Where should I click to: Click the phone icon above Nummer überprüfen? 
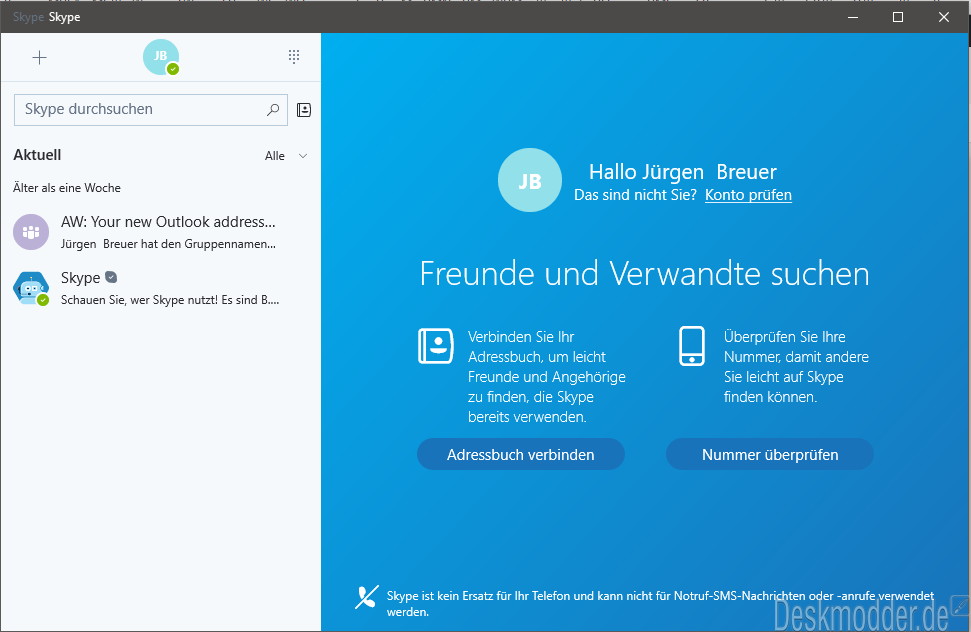(692, 346)
